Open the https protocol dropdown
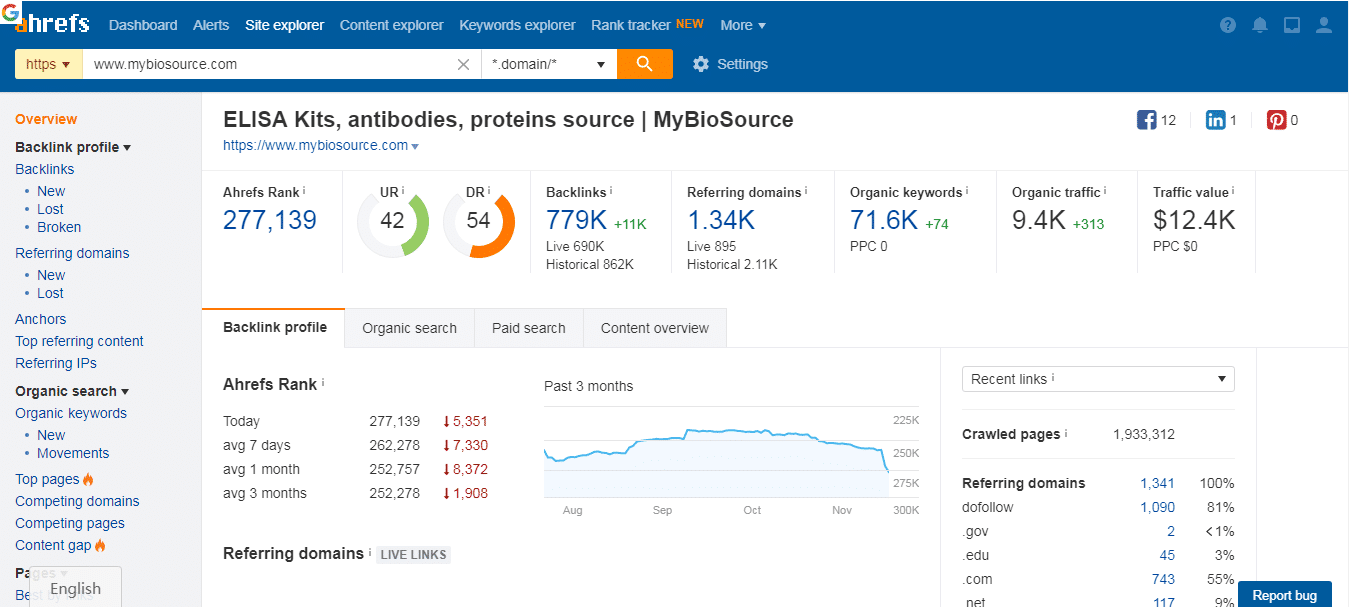1349x607 pixels. coord(48,64)
